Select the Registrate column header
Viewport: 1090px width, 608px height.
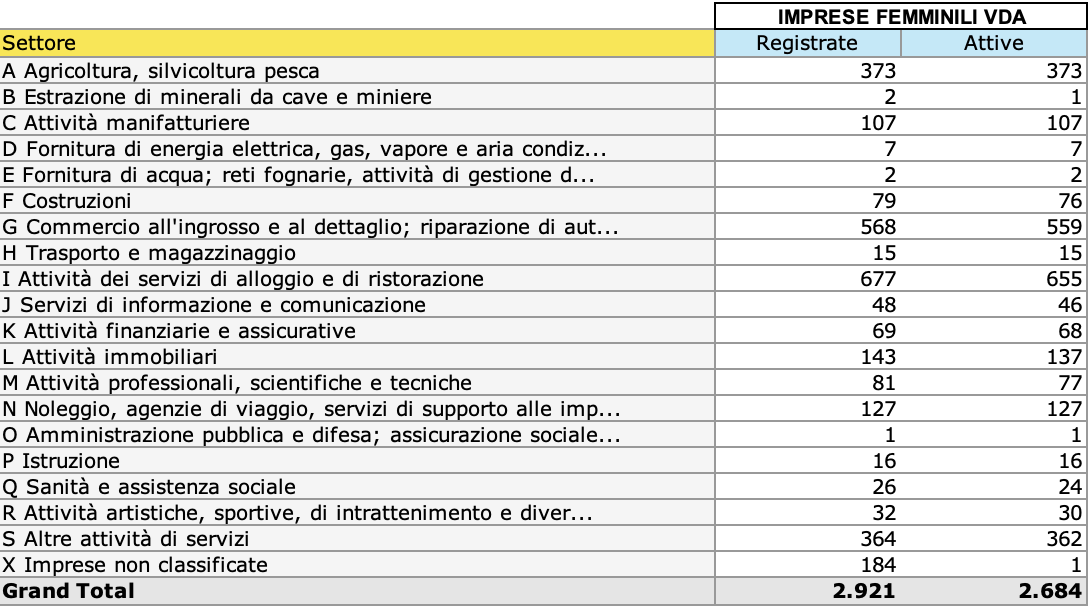click(x=807, y=43)
